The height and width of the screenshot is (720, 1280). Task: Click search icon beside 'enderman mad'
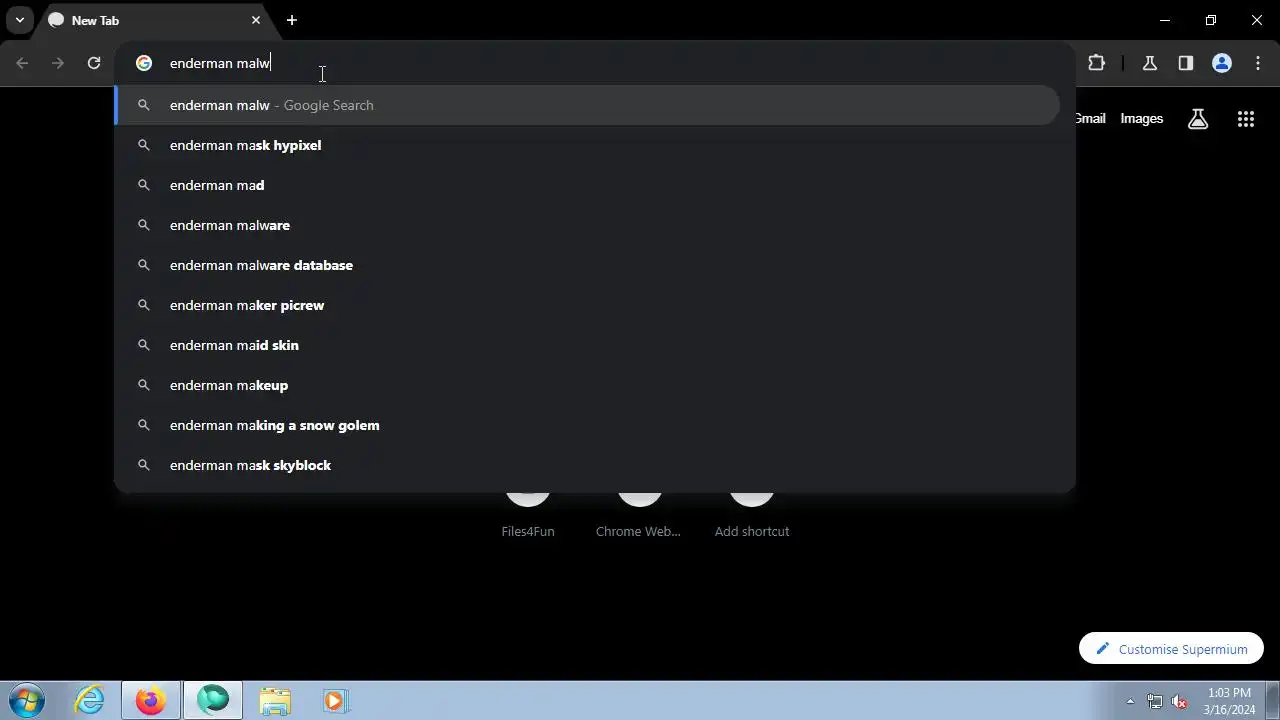[144, 185]
